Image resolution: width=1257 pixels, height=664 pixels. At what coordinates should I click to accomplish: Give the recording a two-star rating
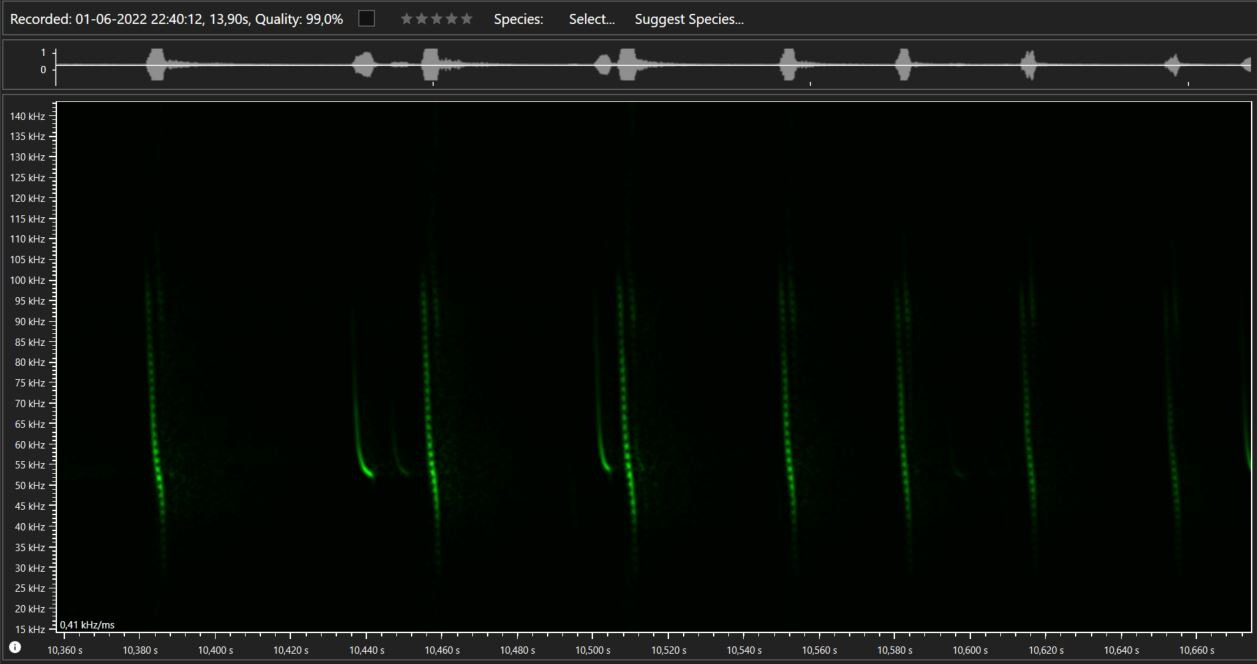[x=421, y=19]
